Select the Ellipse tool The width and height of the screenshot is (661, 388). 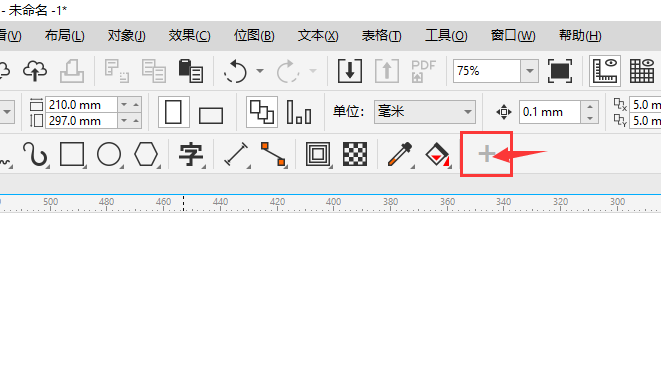[110, 154]
